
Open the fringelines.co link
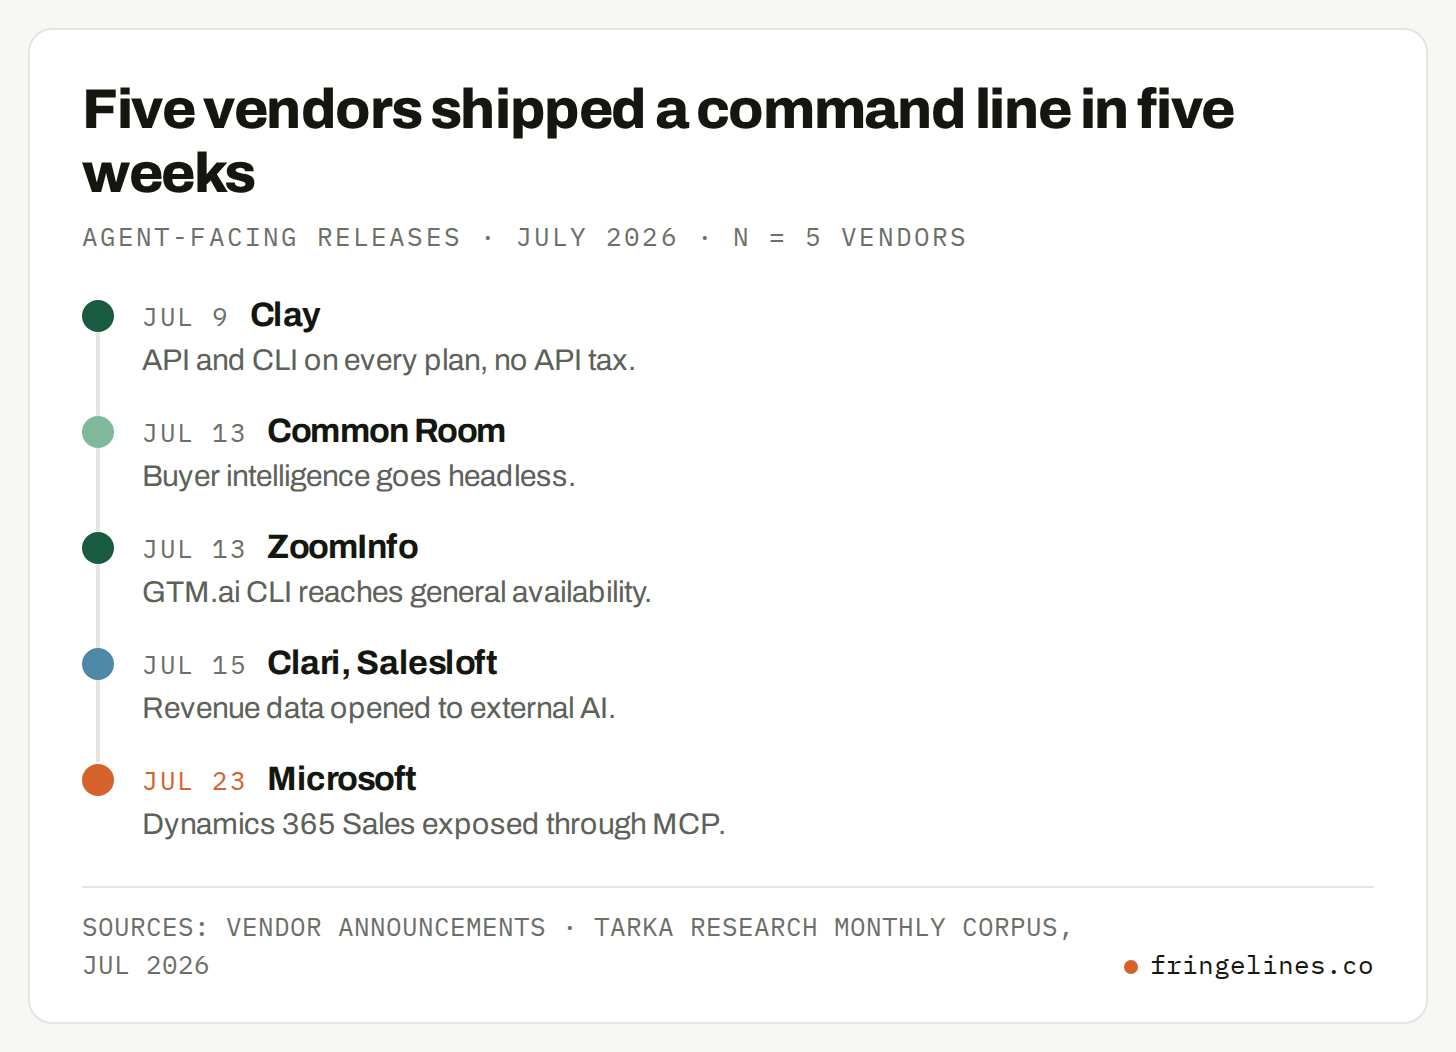[x=1261, y=966]
